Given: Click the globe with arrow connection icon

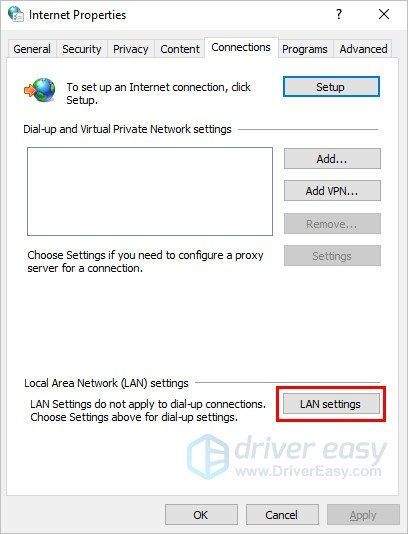Looking at the screenshot, I should click(x=40, y=90).
